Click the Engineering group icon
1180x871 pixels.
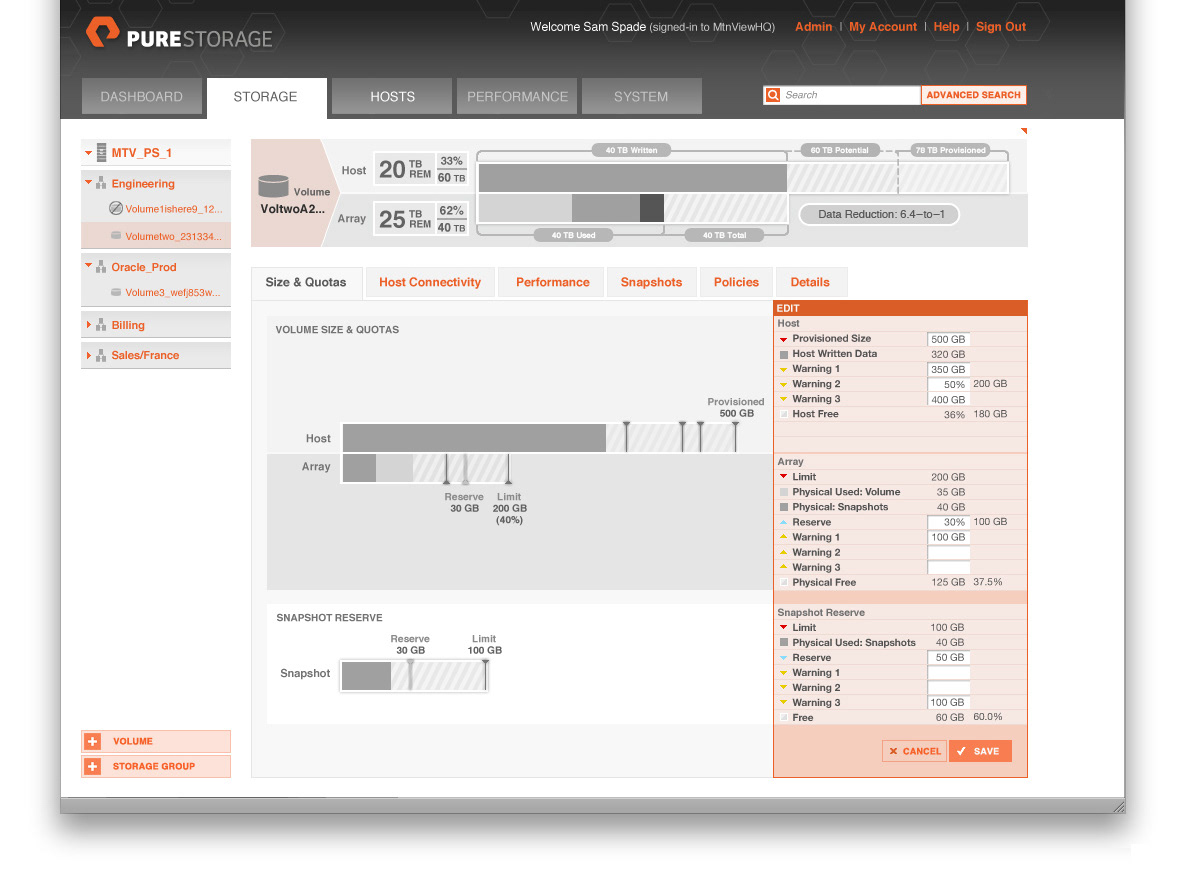101,183
